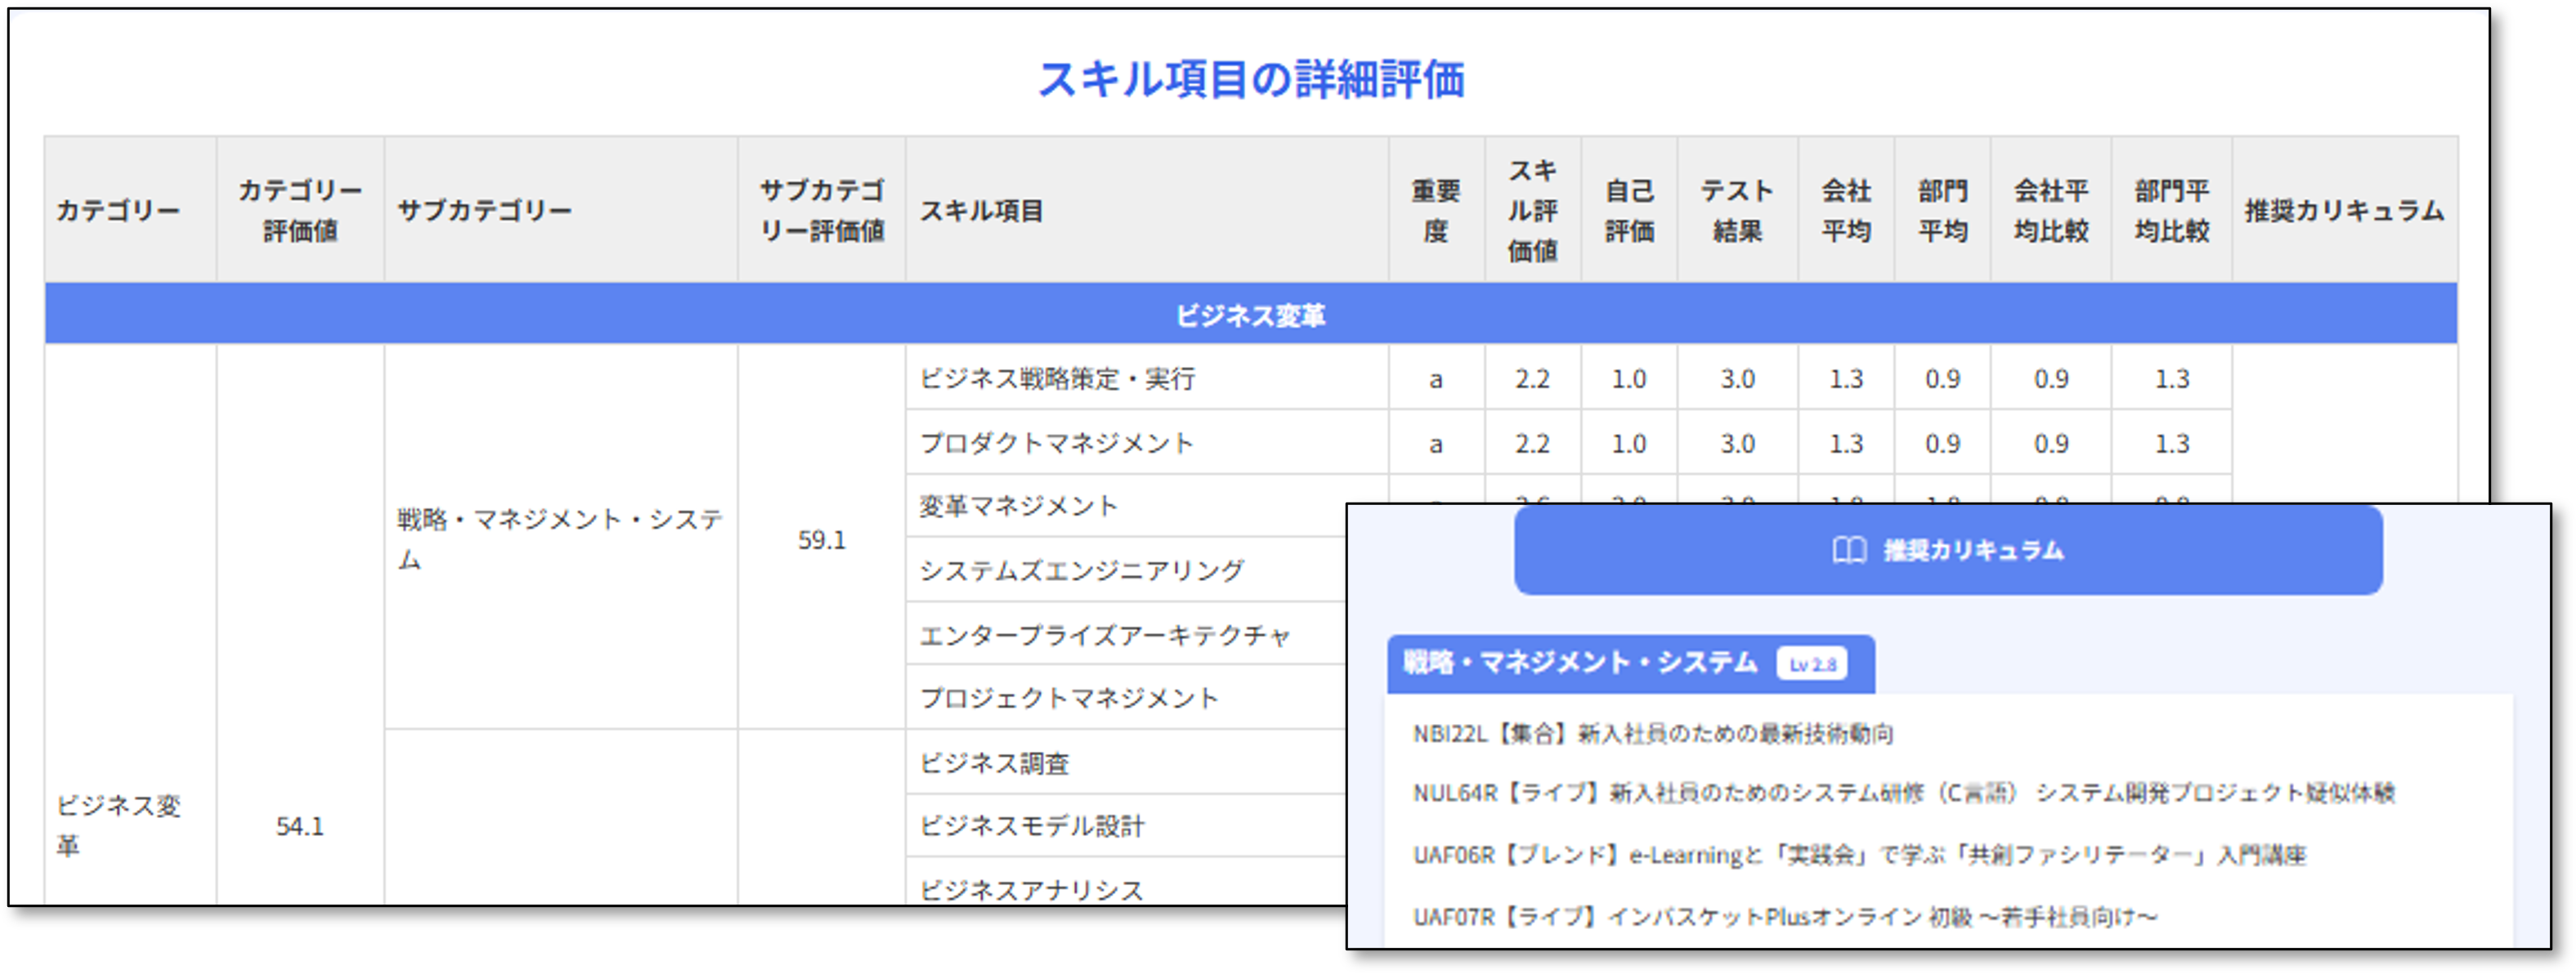Select the エンタープライズアーキテクチャ skill item

click(1104, 635)
